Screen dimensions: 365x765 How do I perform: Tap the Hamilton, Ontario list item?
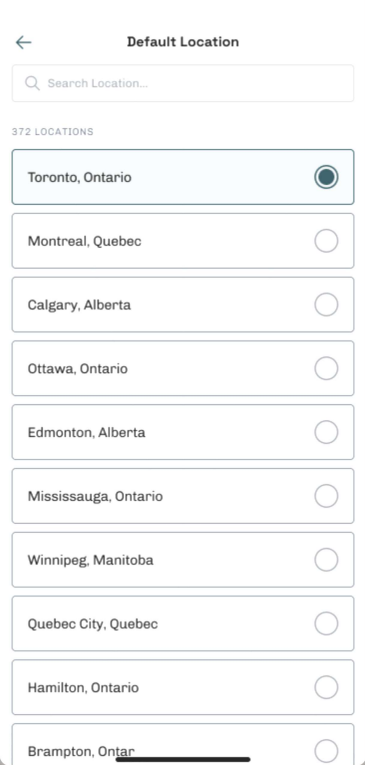tap(182, 687)
